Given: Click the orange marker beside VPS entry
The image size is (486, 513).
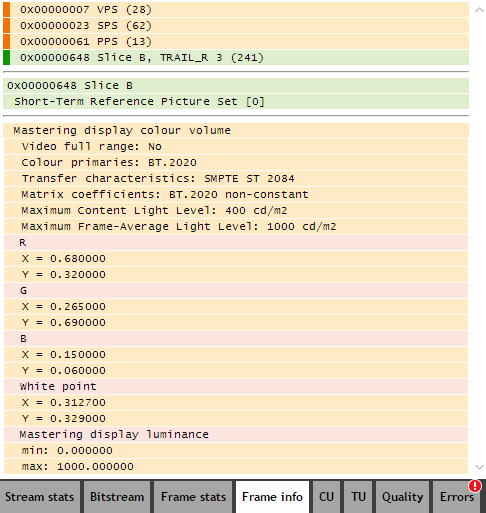Looking at the screenshot, I should click(x=6, y=9).
